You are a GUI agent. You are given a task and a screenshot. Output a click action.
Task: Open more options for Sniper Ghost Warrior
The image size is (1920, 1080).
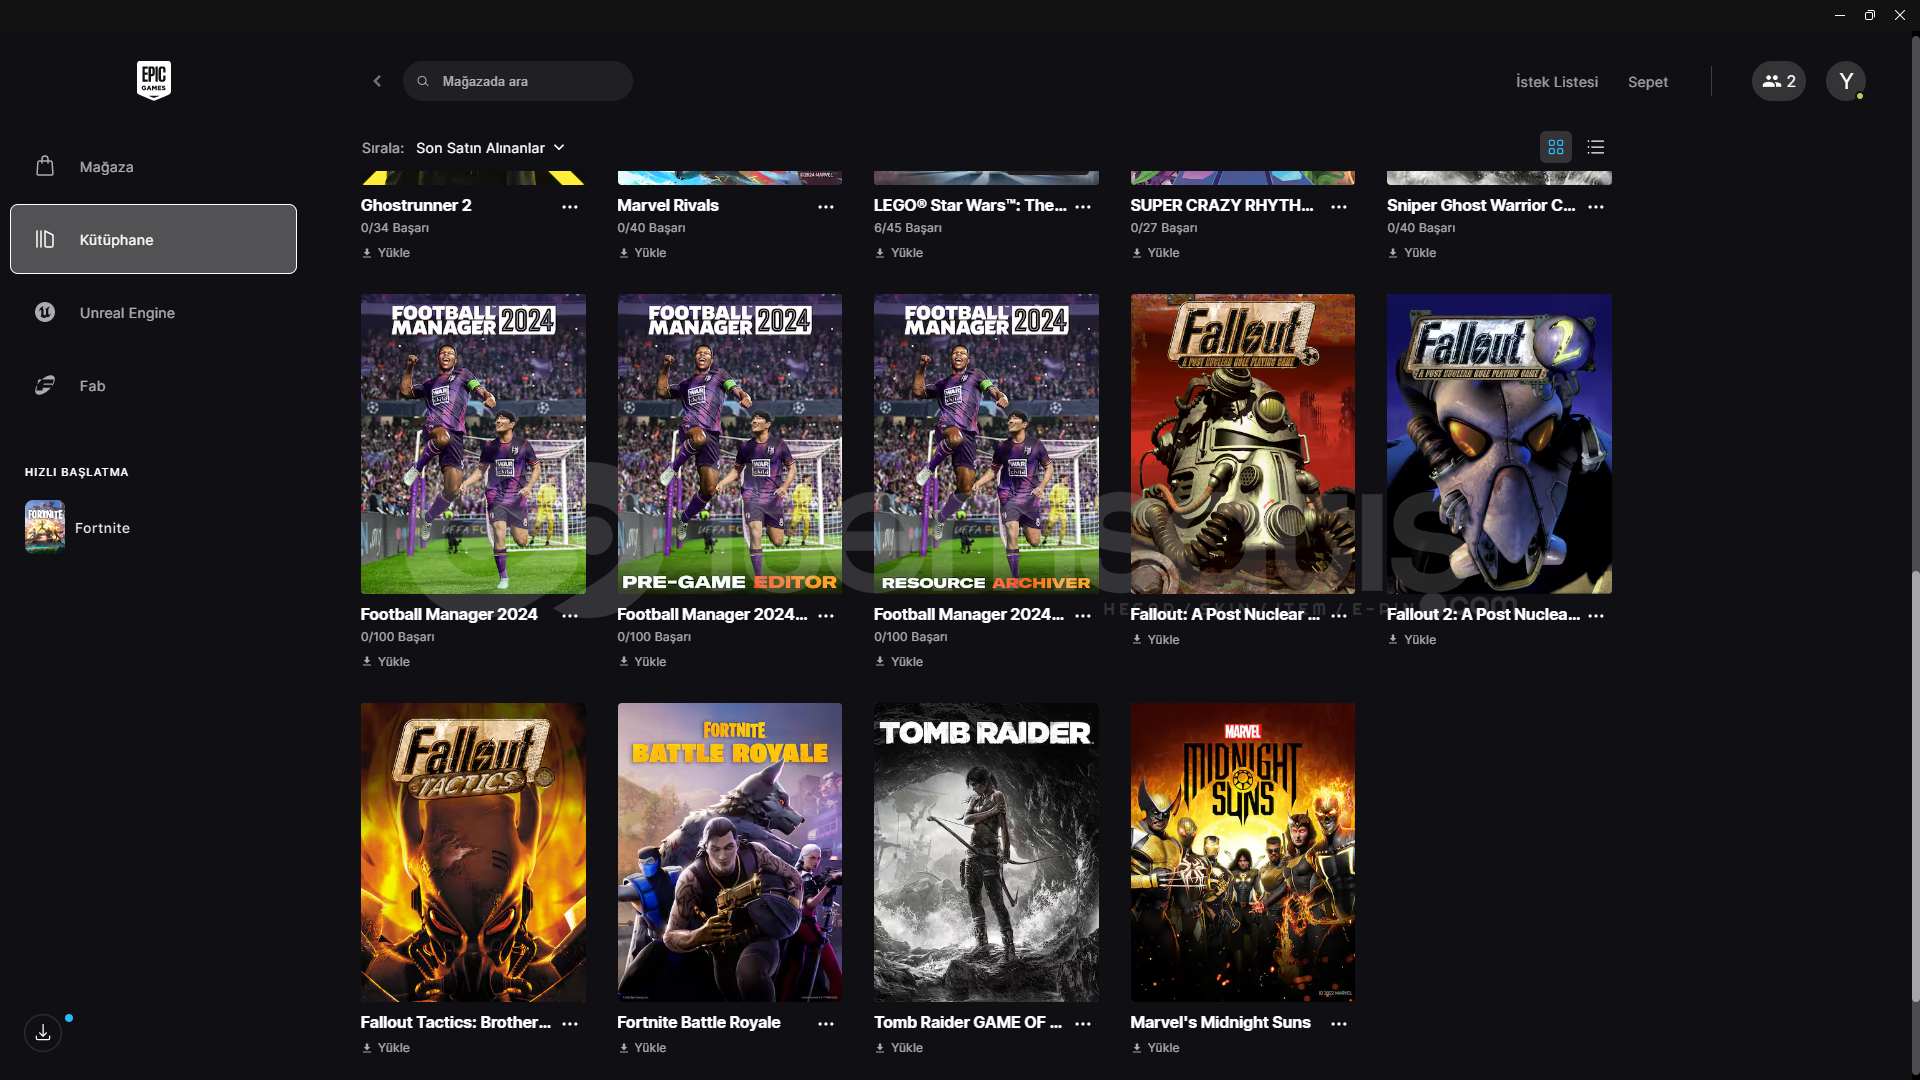(x=1596, y=206)
